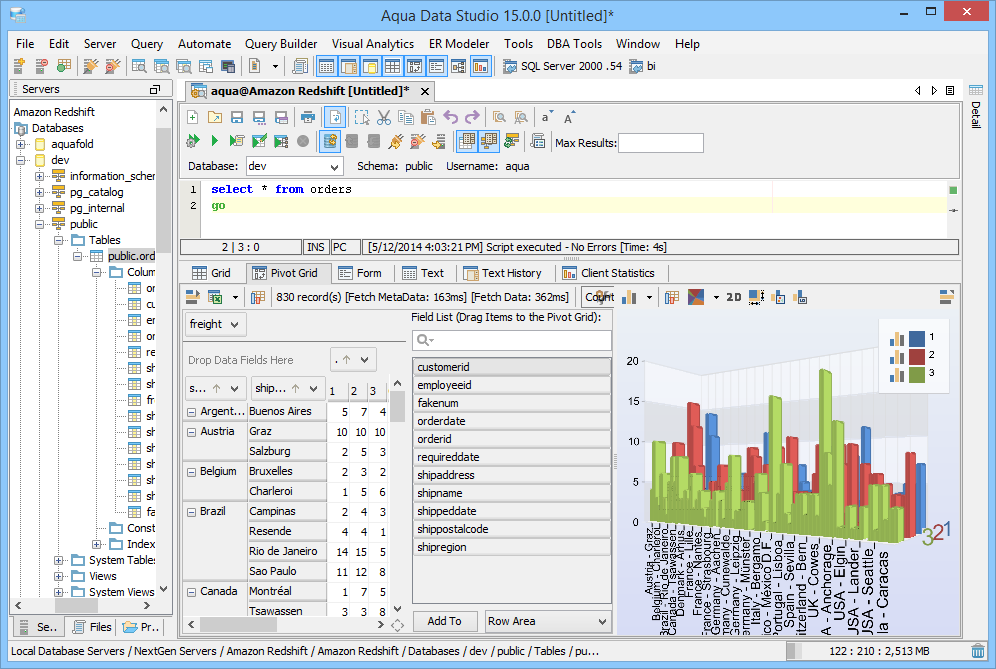Image resolution: width=996 pixels, height=669 pixels.
Task: Click the green Execute play icon
Action: (214, 141)
